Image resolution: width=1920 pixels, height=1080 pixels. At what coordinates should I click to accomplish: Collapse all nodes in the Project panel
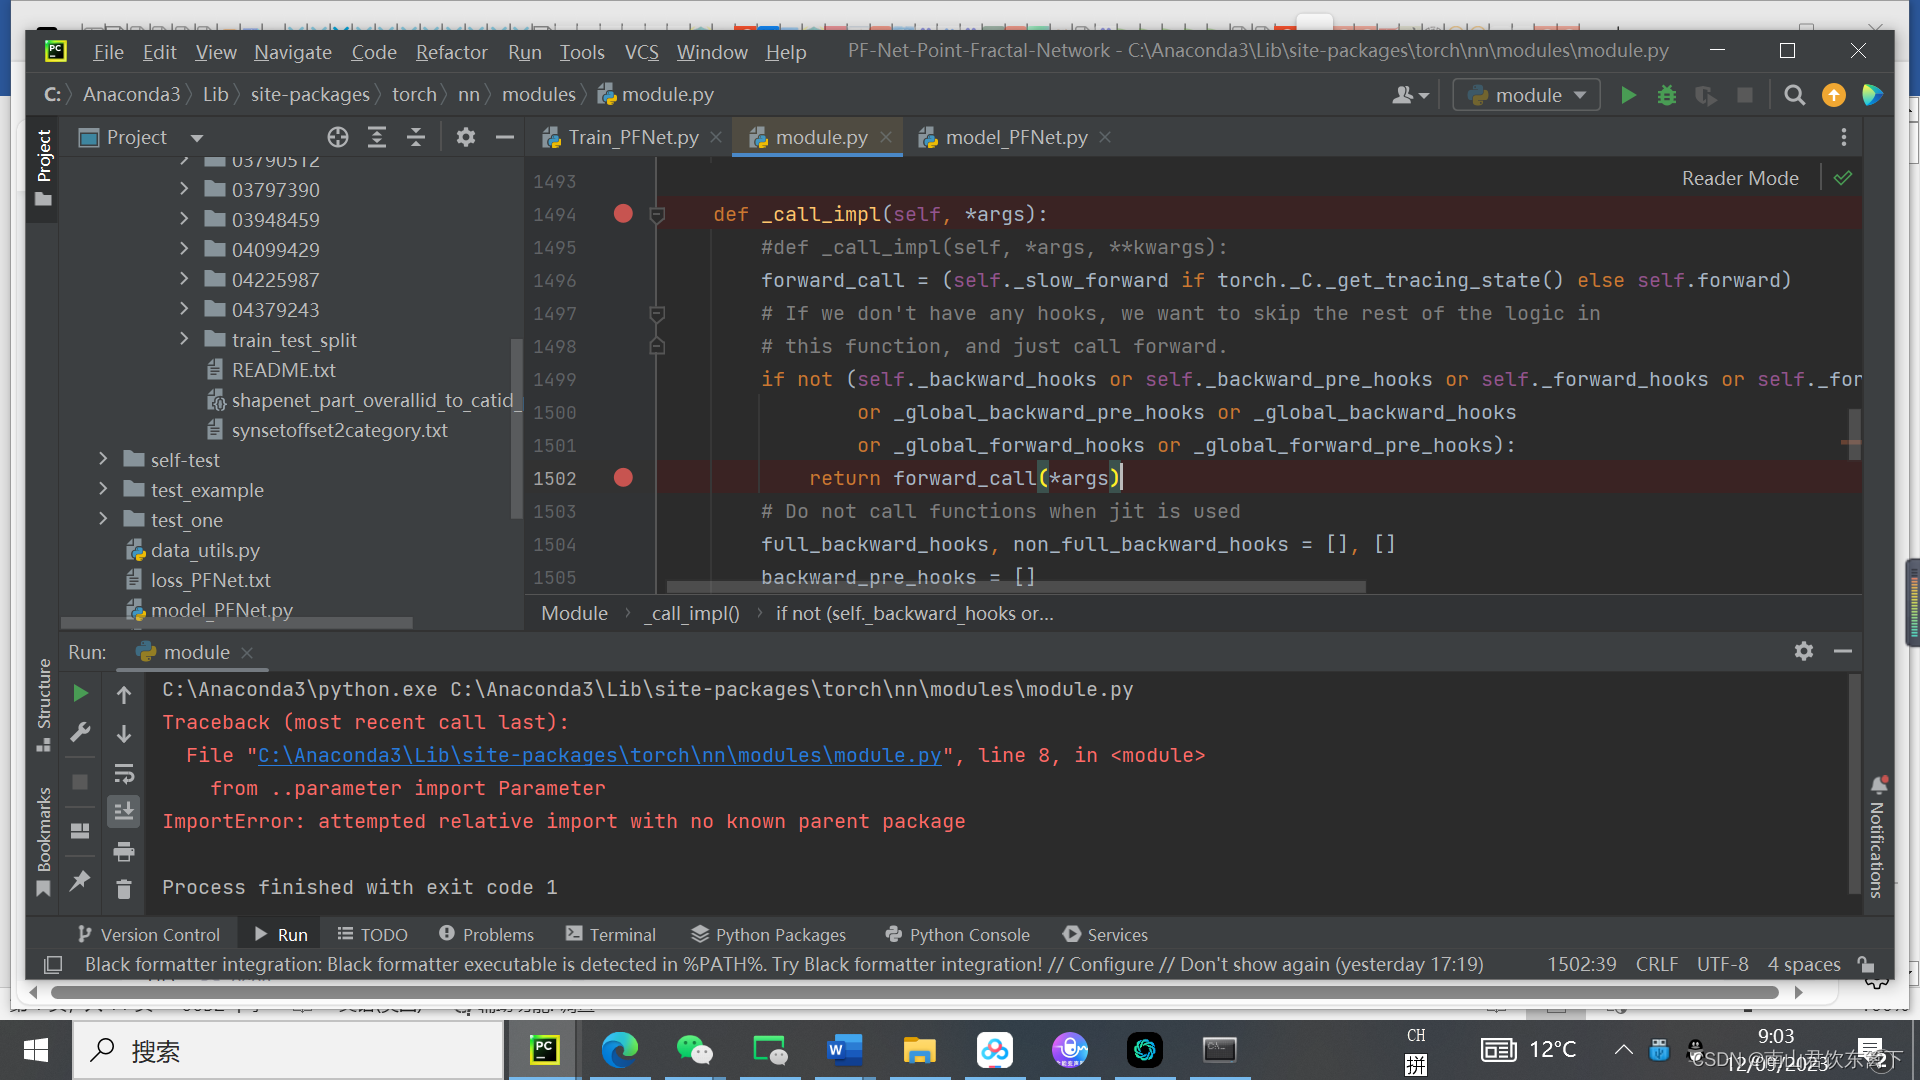(x=416, y=137)
